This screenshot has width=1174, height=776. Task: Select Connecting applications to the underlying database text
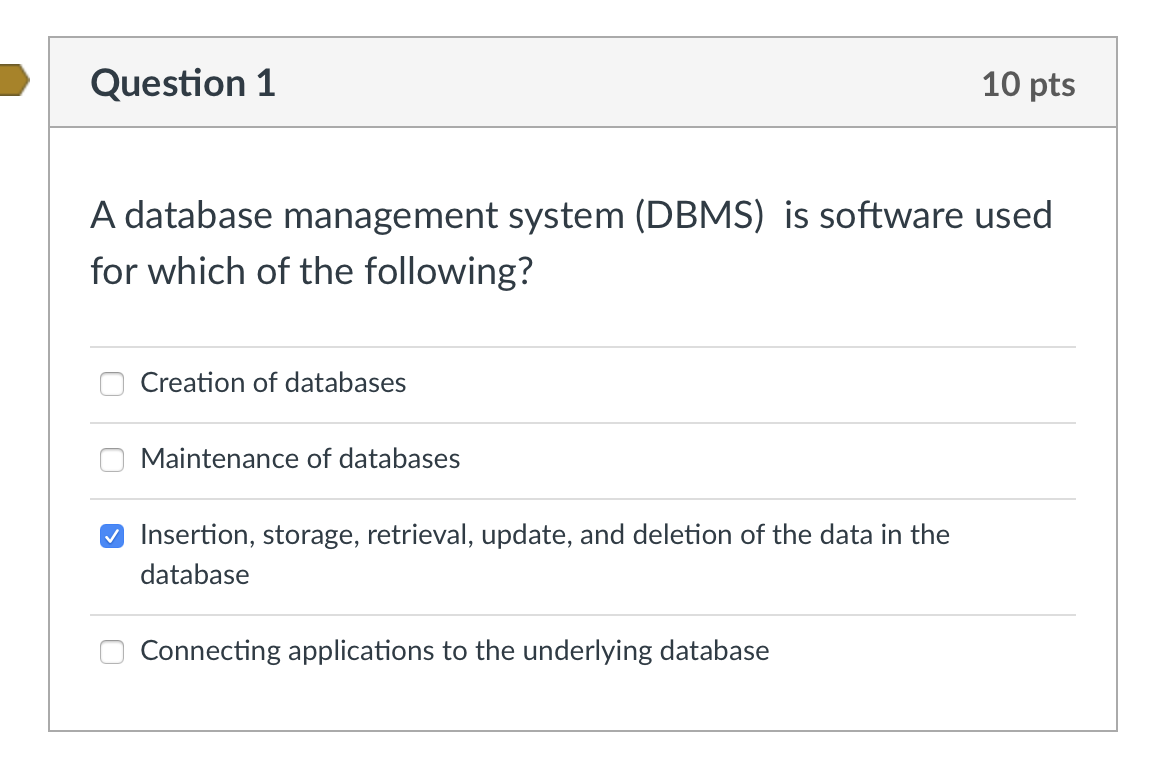(x=455, y=651)
